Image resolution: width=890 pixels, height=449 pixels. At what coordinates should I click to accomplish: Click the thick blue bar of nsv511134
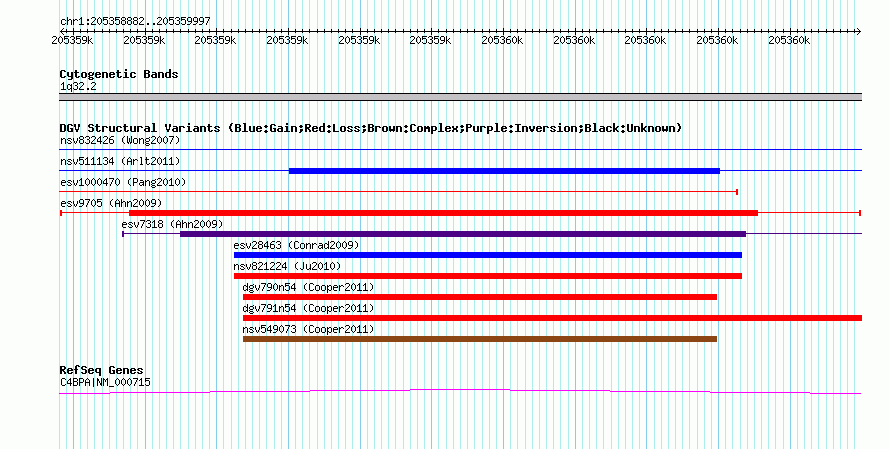tap(504, 171)
